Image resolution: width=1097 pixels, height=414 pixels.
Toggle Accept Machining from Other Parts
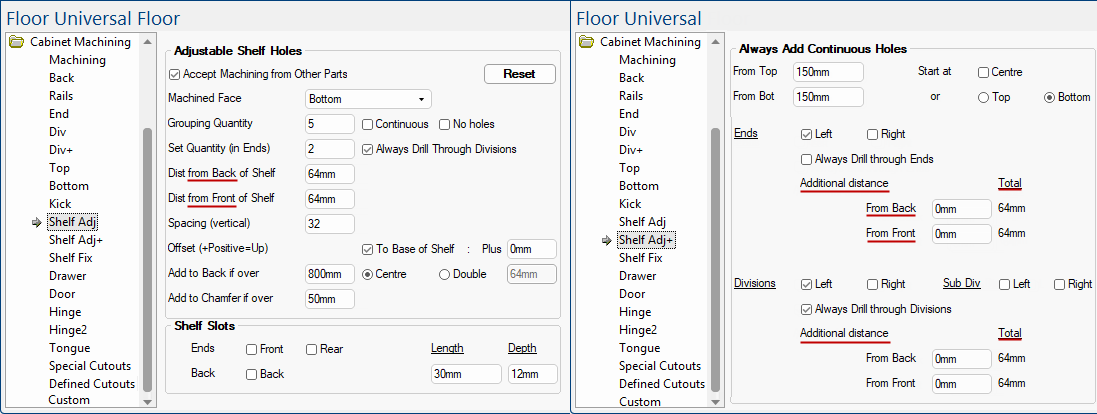(175, 74)
